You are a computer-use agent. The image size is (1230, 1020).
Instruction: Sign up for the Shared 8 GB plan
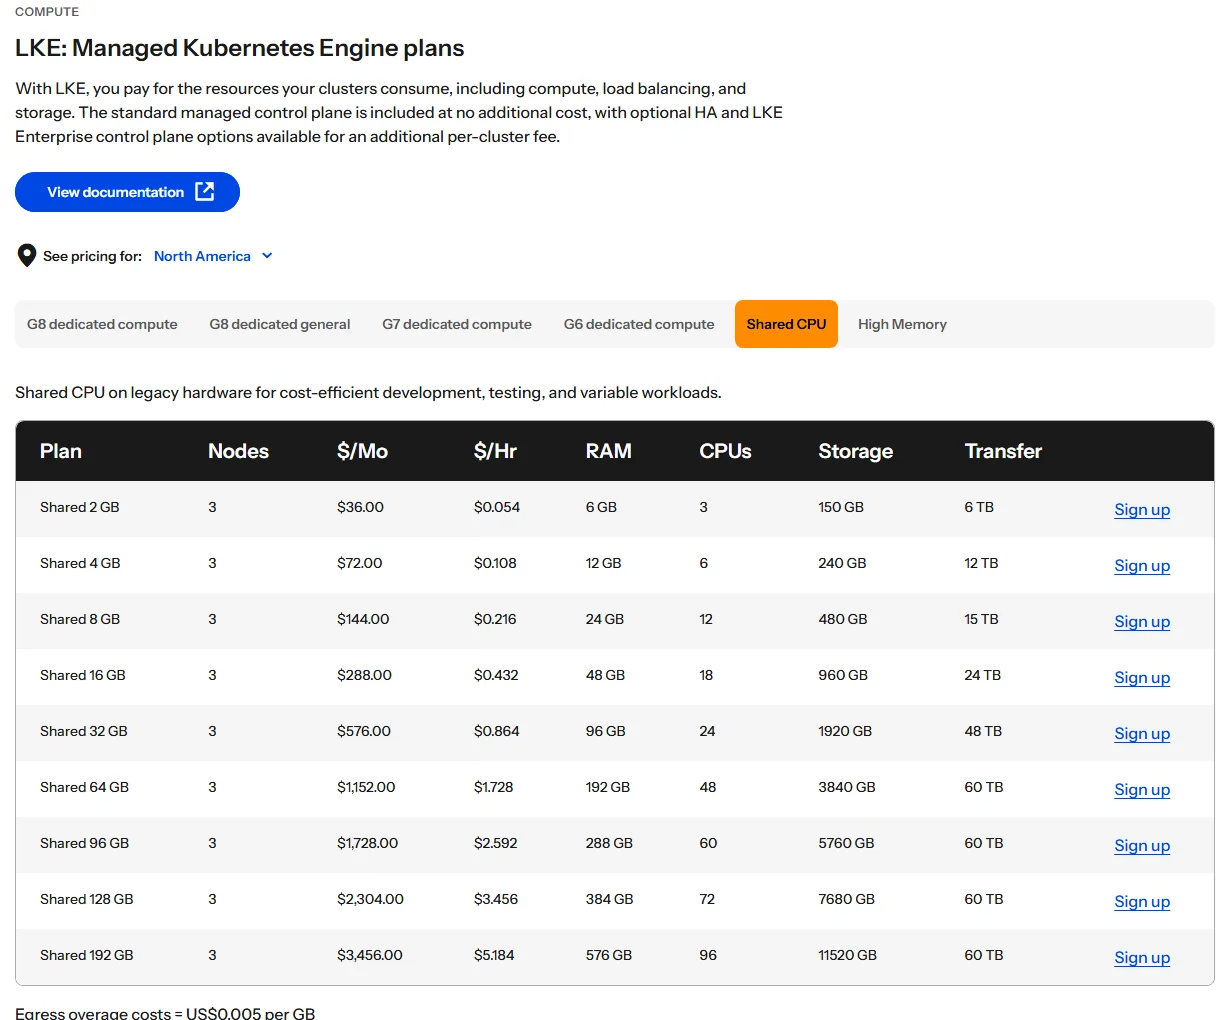[1142, 621]
